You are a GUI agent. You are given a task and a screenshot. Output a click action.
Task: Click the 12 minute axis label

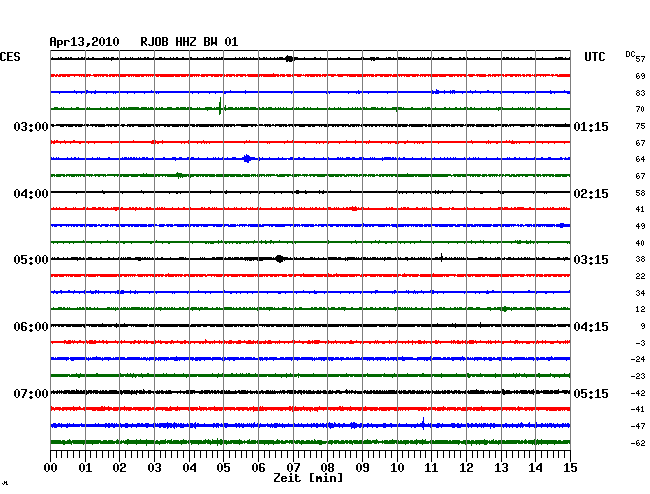pos(466,468)
